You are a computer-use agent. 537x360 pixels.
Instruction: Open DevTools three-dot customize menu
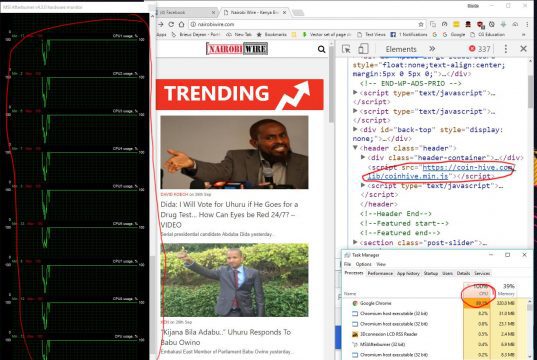point(505,49)
